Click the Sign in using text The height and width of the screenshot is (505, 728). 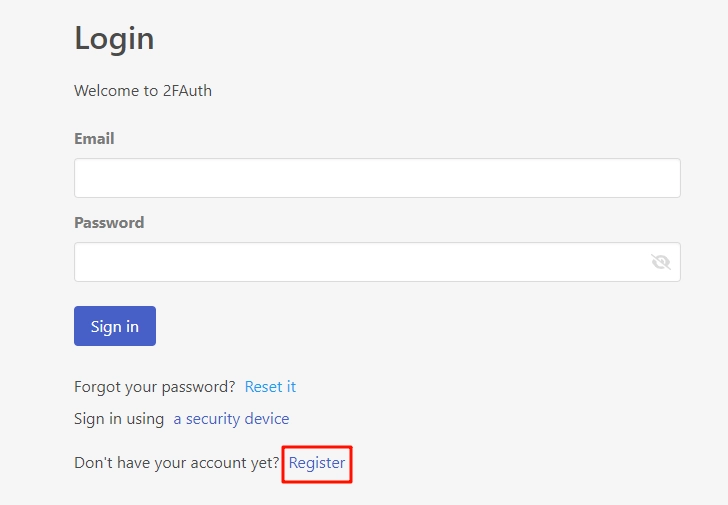click(x=119, y=419)
